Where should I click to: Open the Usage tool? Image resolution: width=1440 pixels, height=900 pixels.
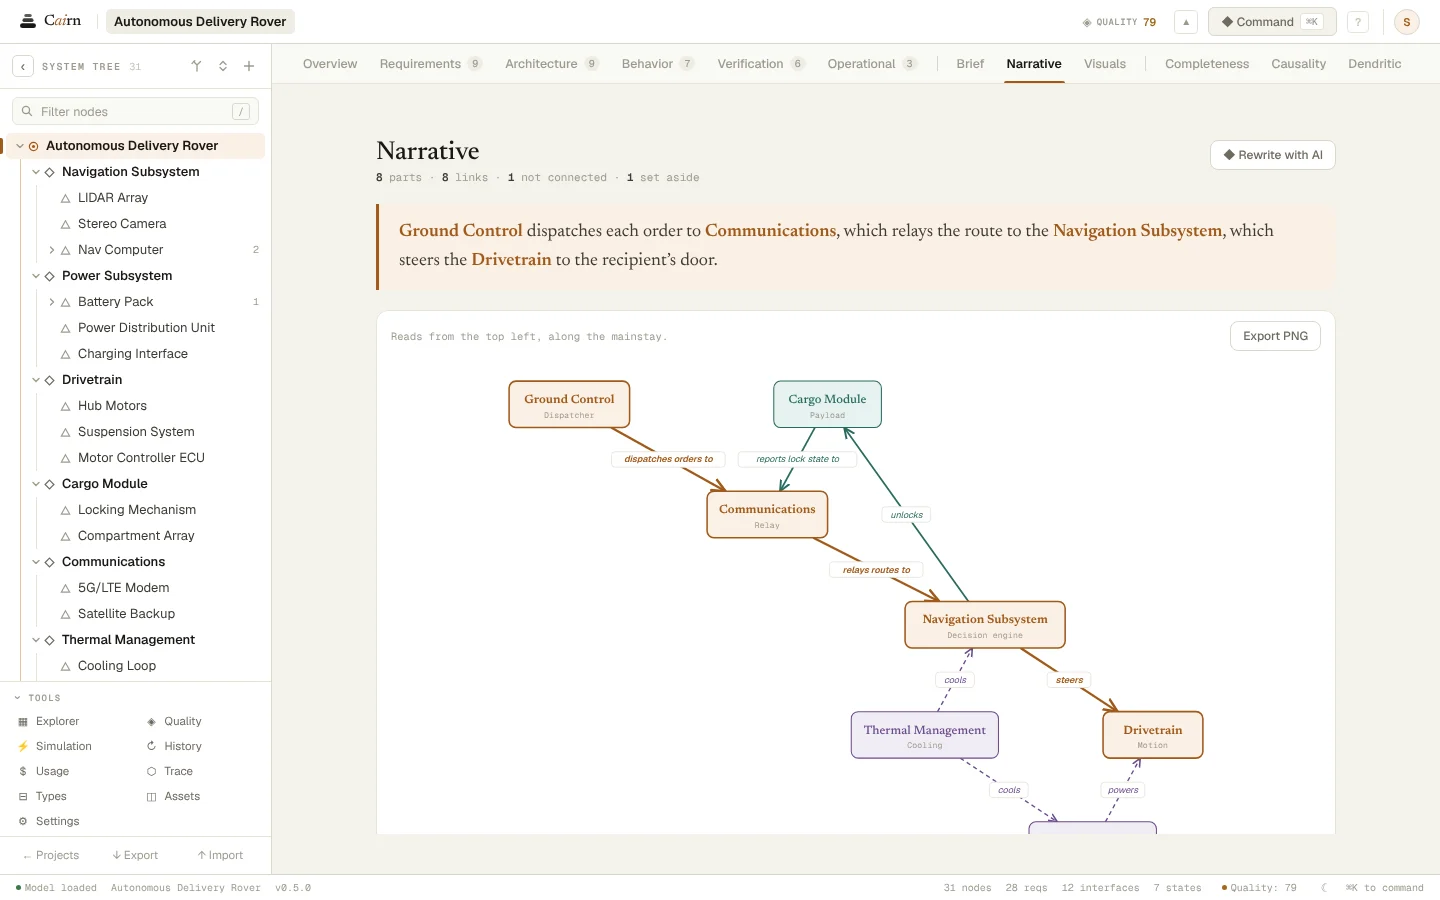[x=44, y=772]
